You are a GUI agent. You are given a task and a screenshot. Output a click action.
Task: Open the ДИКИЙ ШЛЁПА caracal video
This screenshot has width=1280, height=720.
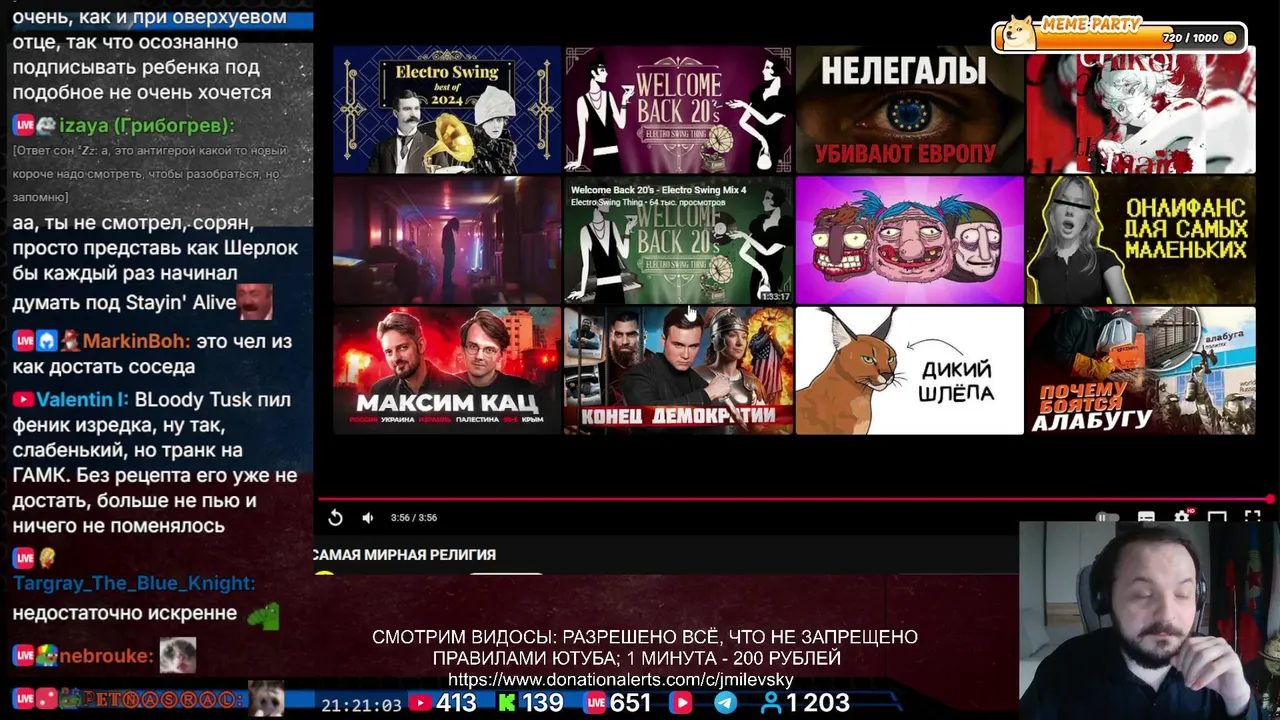(x=909, y=370)
